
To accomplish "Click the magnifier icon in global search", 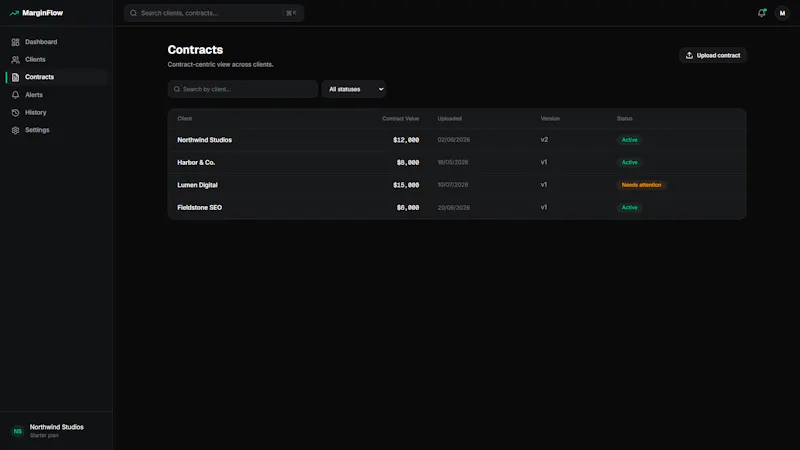I will 134,13.
